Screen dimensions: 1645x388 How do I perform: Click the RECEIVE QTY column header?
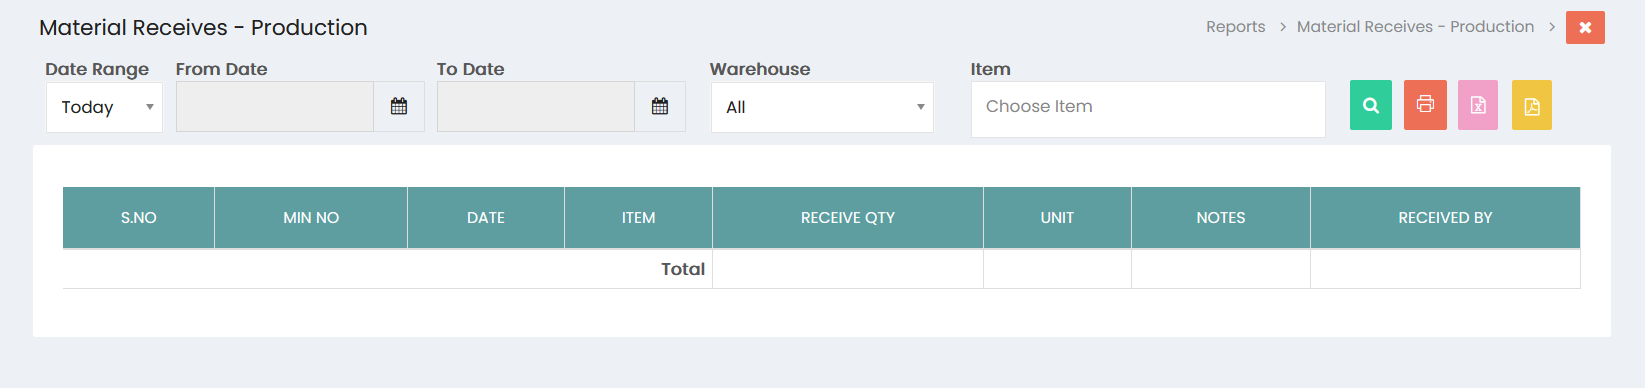click(848, 217)
